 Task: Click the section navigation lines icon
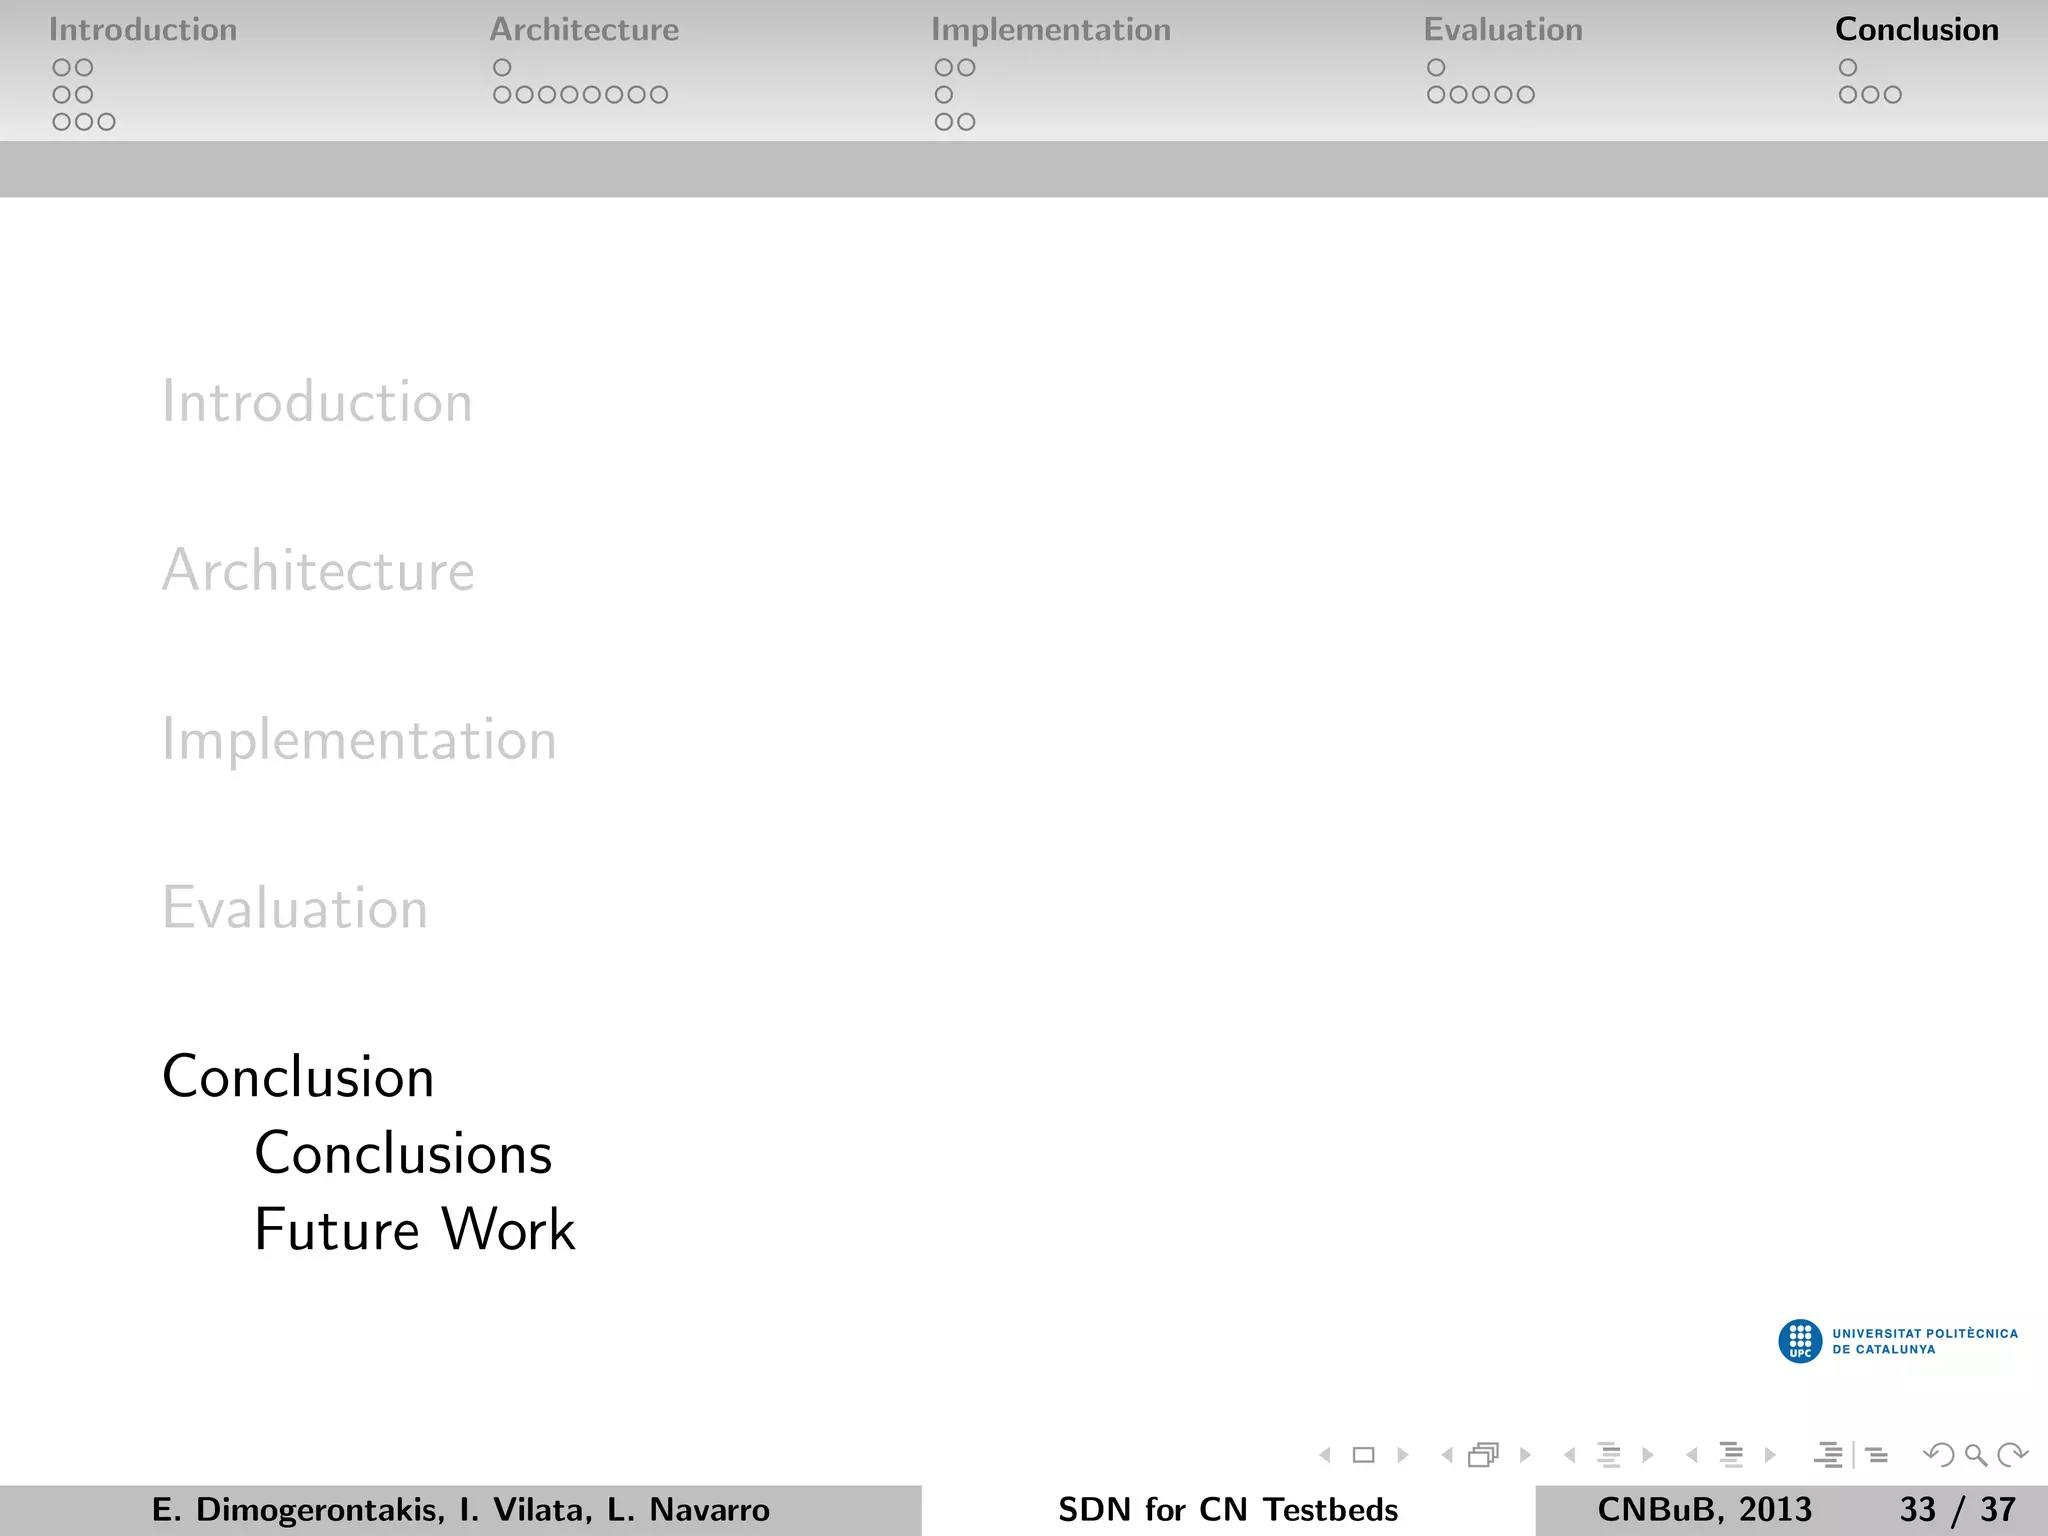(x=1731, y=1455)
